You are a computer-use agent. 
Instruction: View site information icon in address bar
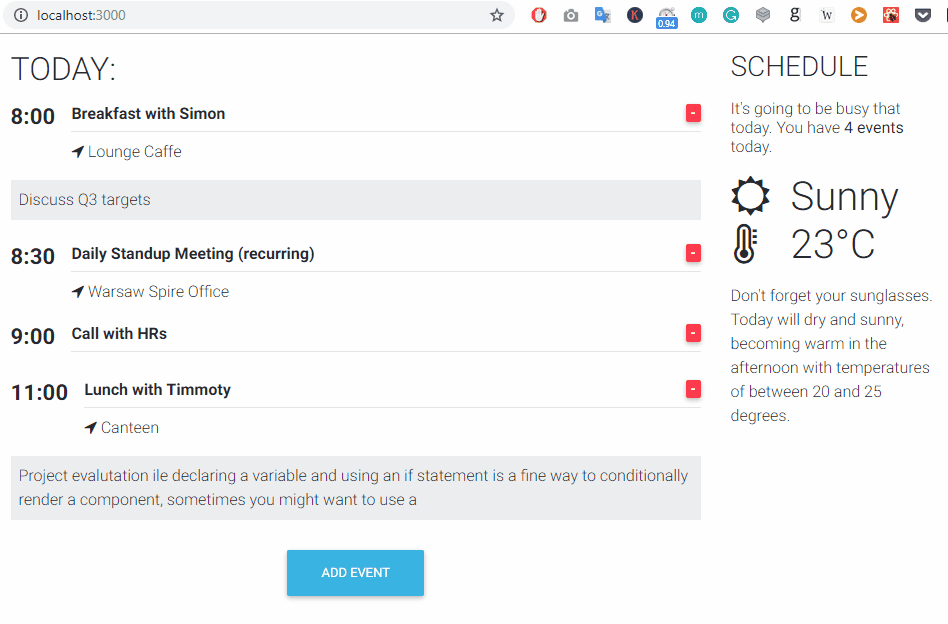[21, 15]
